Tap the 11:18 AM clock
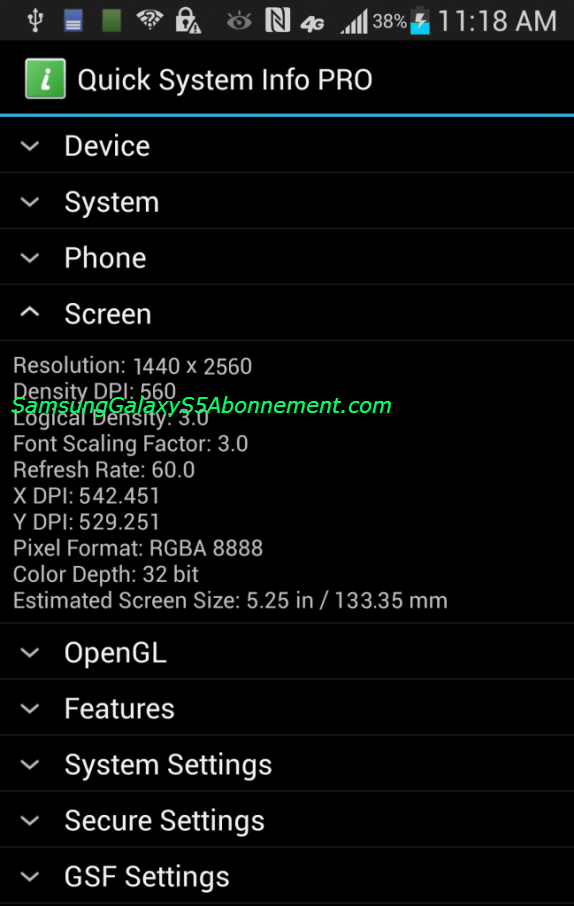574x906 pixels. coord(497,21)
